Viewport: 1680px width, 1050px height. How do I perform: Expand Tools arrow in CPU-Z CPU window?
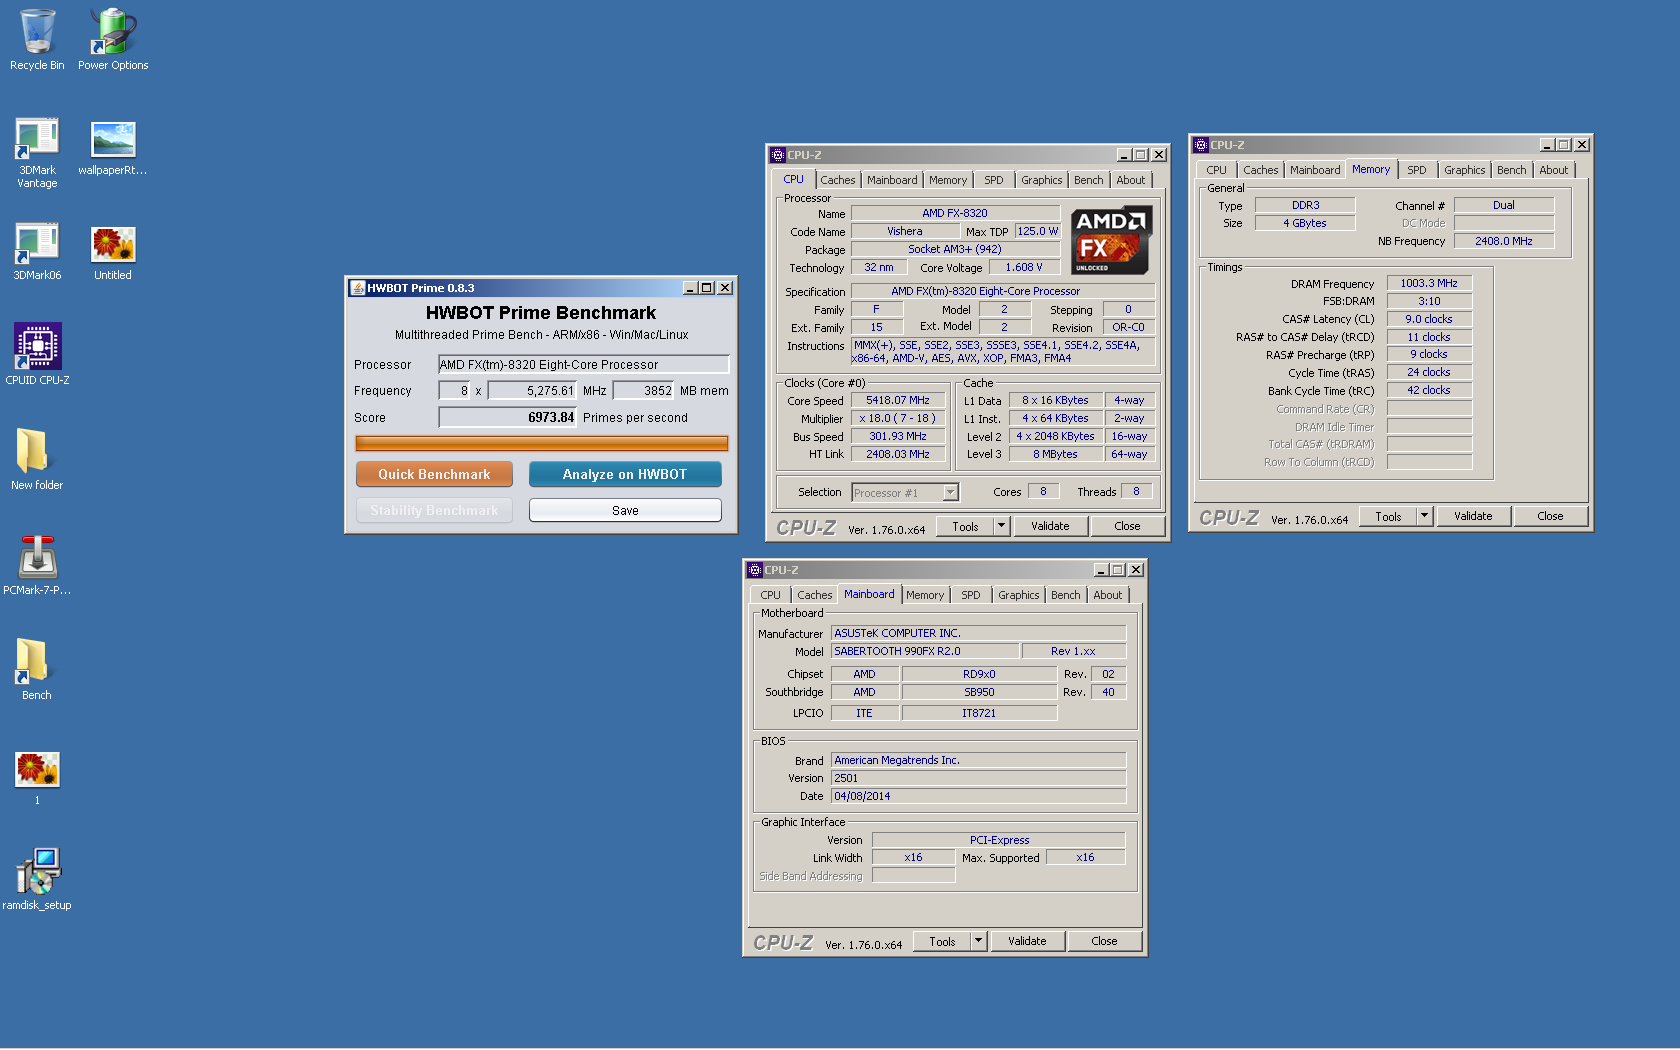pos(1001,526)
